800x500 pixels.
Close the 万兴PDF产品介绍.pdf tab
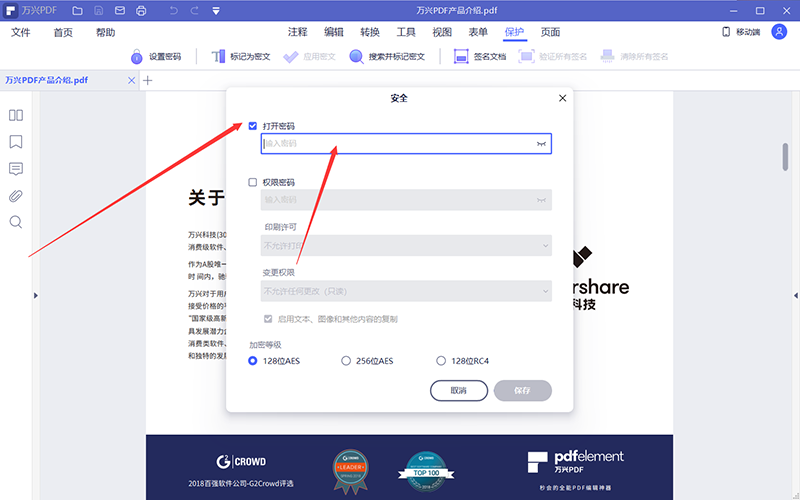coord(132,81)
